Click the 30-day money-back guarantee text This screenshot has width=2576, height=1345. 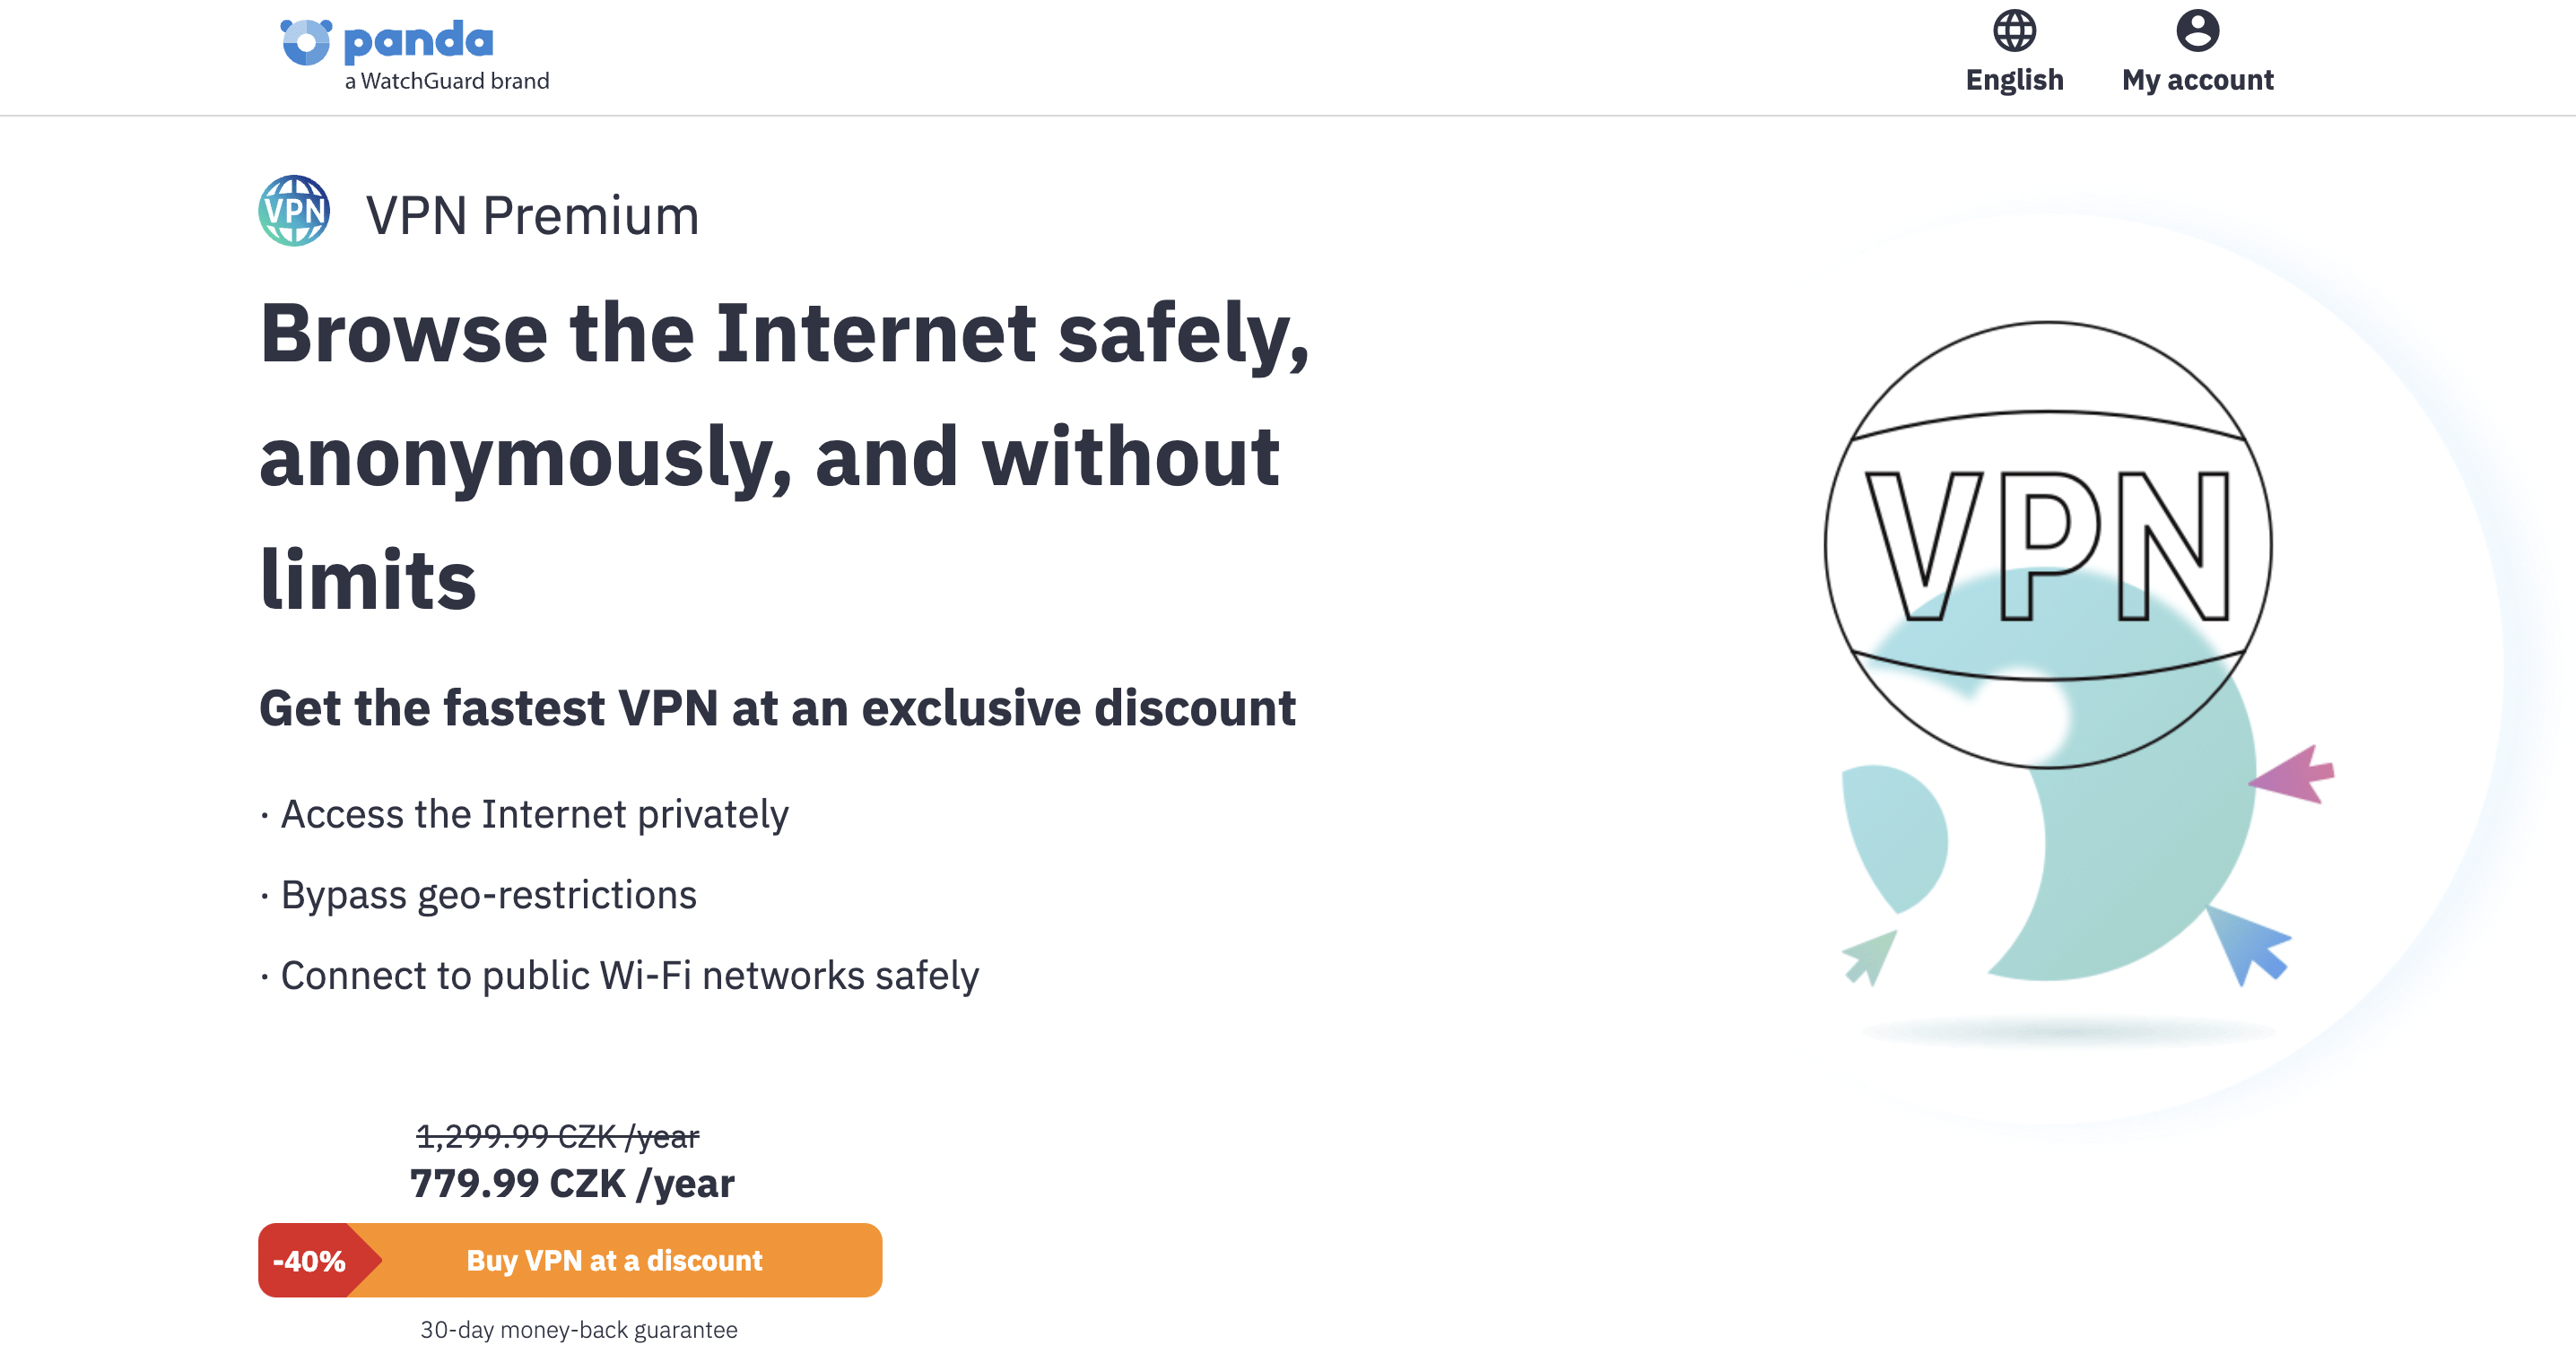pyautogui.click(x=578, y=1329)
